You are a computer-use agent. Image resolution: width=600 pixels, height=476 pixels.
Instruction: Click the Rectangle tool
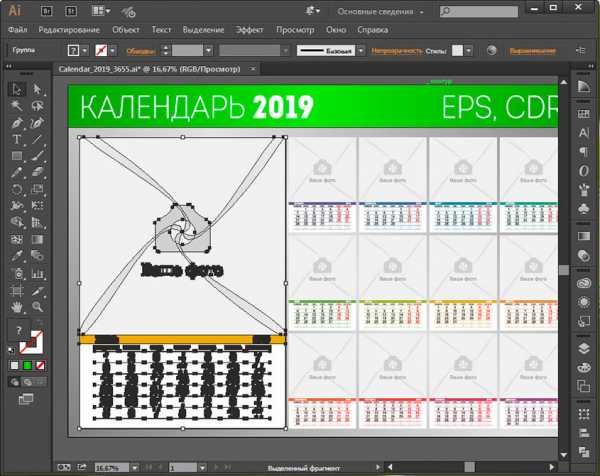click(x=17, y=157)
